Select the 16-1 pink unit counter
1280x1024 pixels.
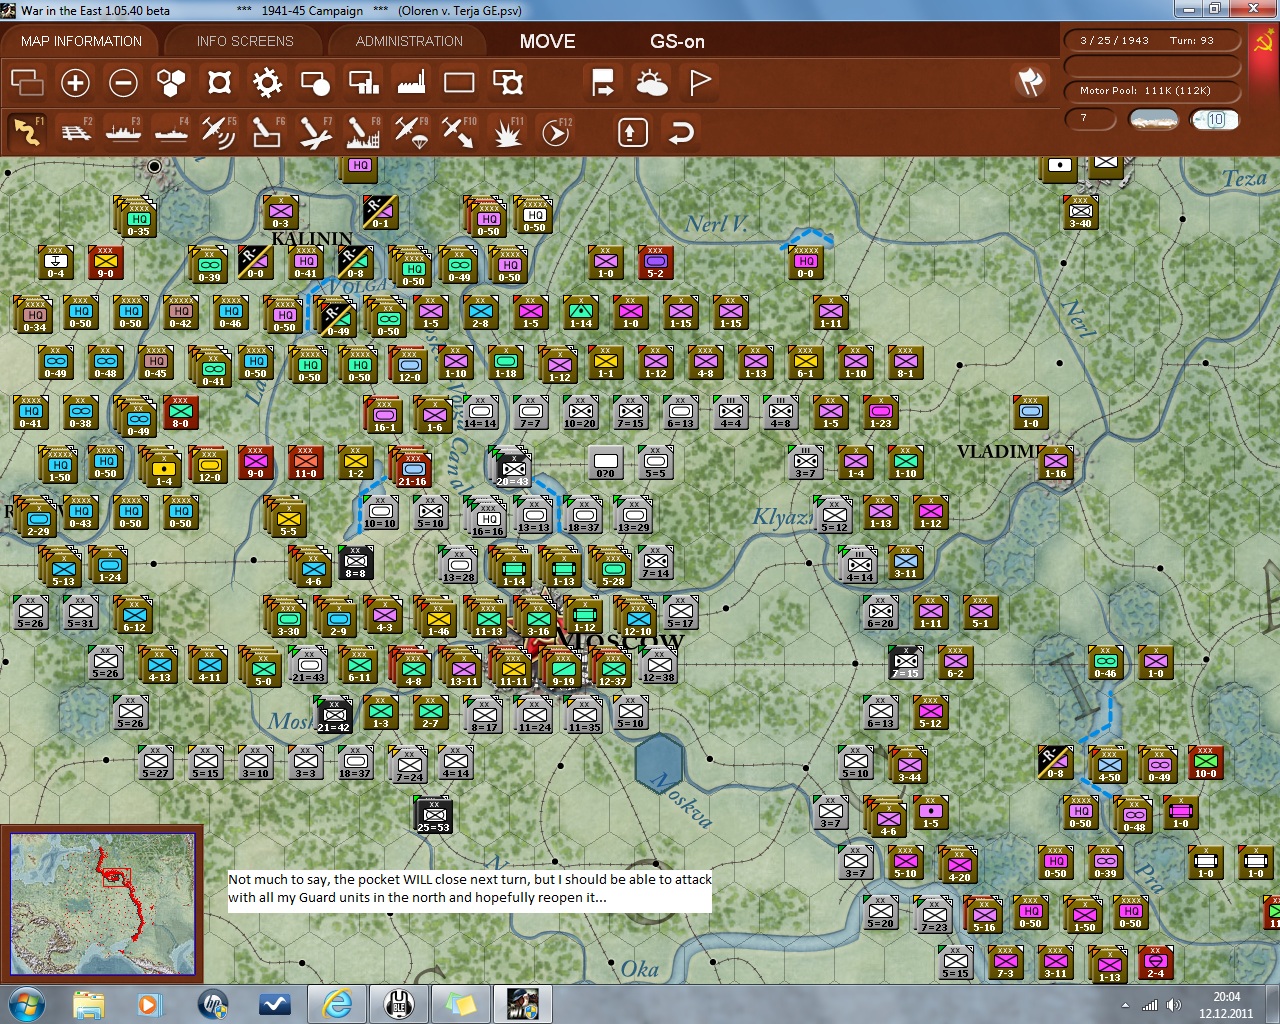click(384, 414)
